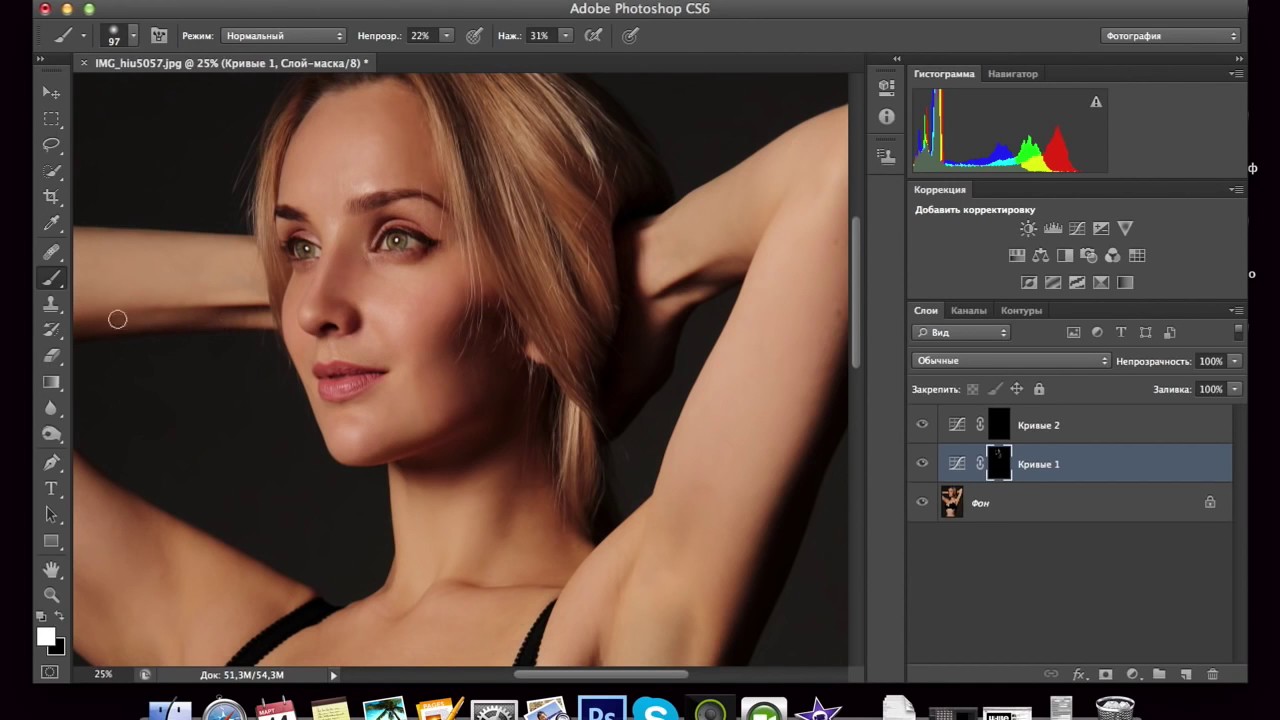Screen dimensions: 1280x720
Task: Select the Lasso tool
Action: tap(51, 145)
